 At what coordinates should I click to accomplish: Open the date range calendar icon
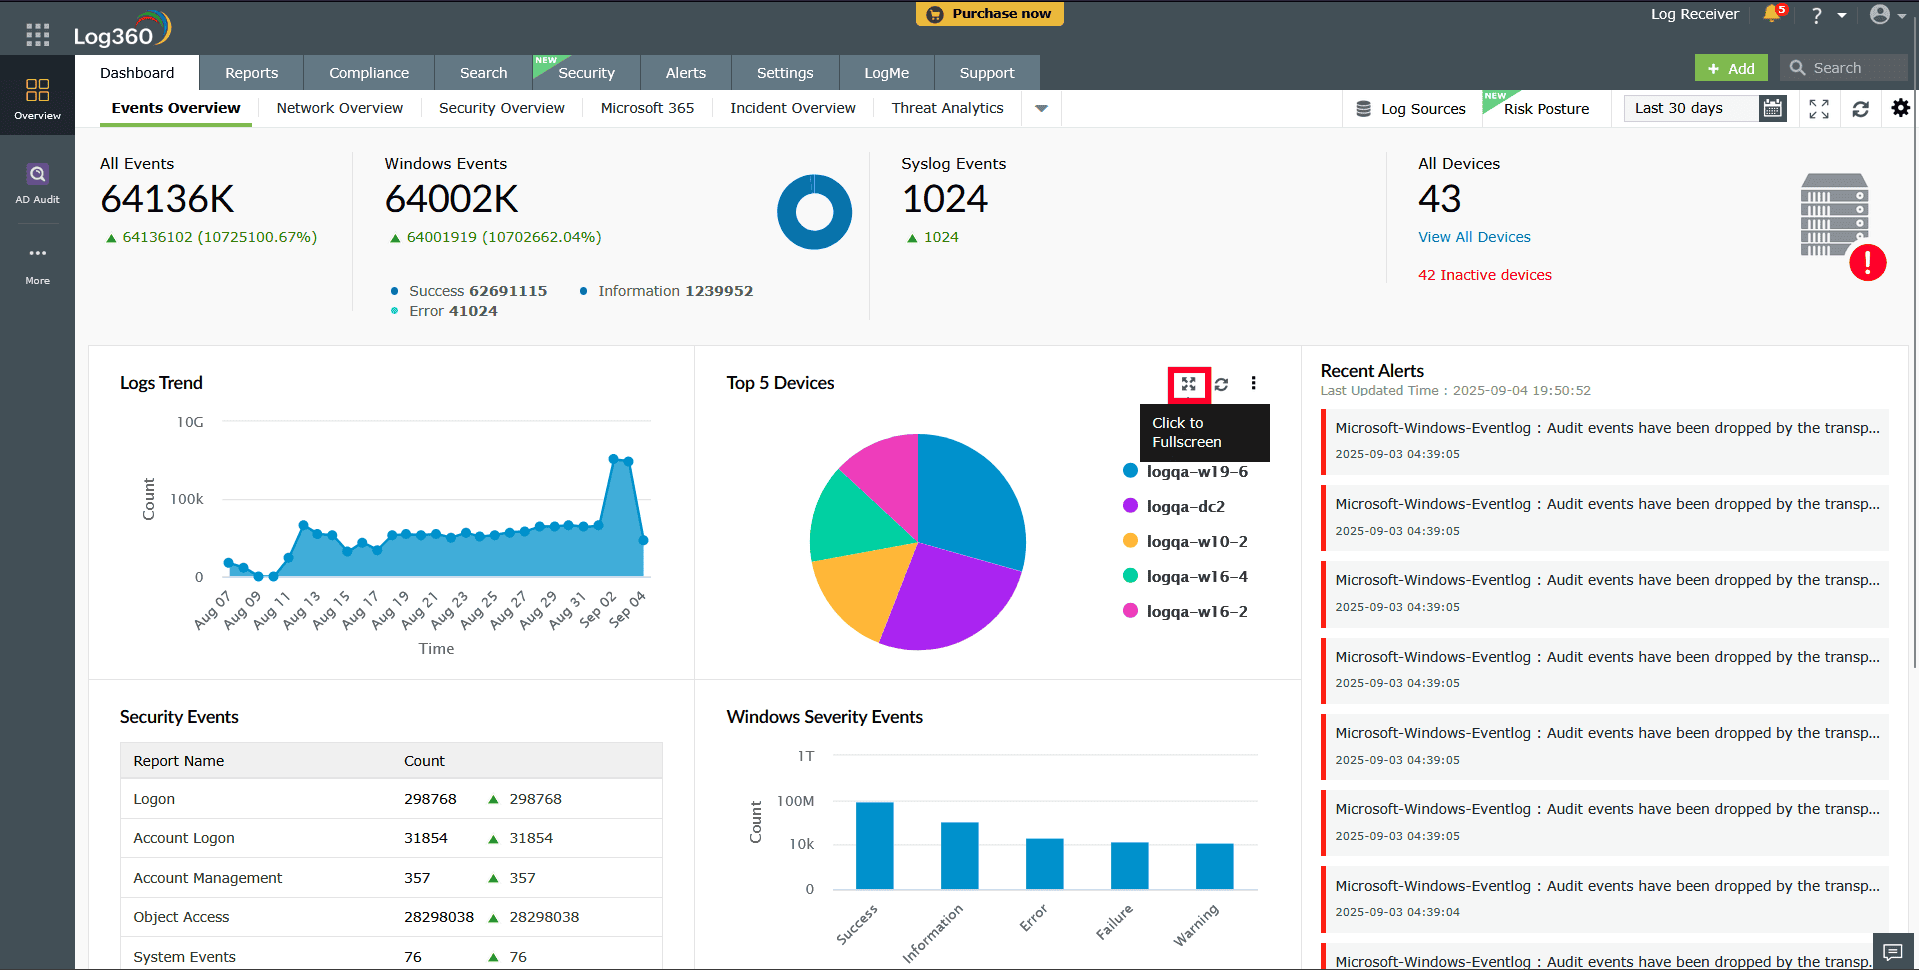click(1773, 108)
